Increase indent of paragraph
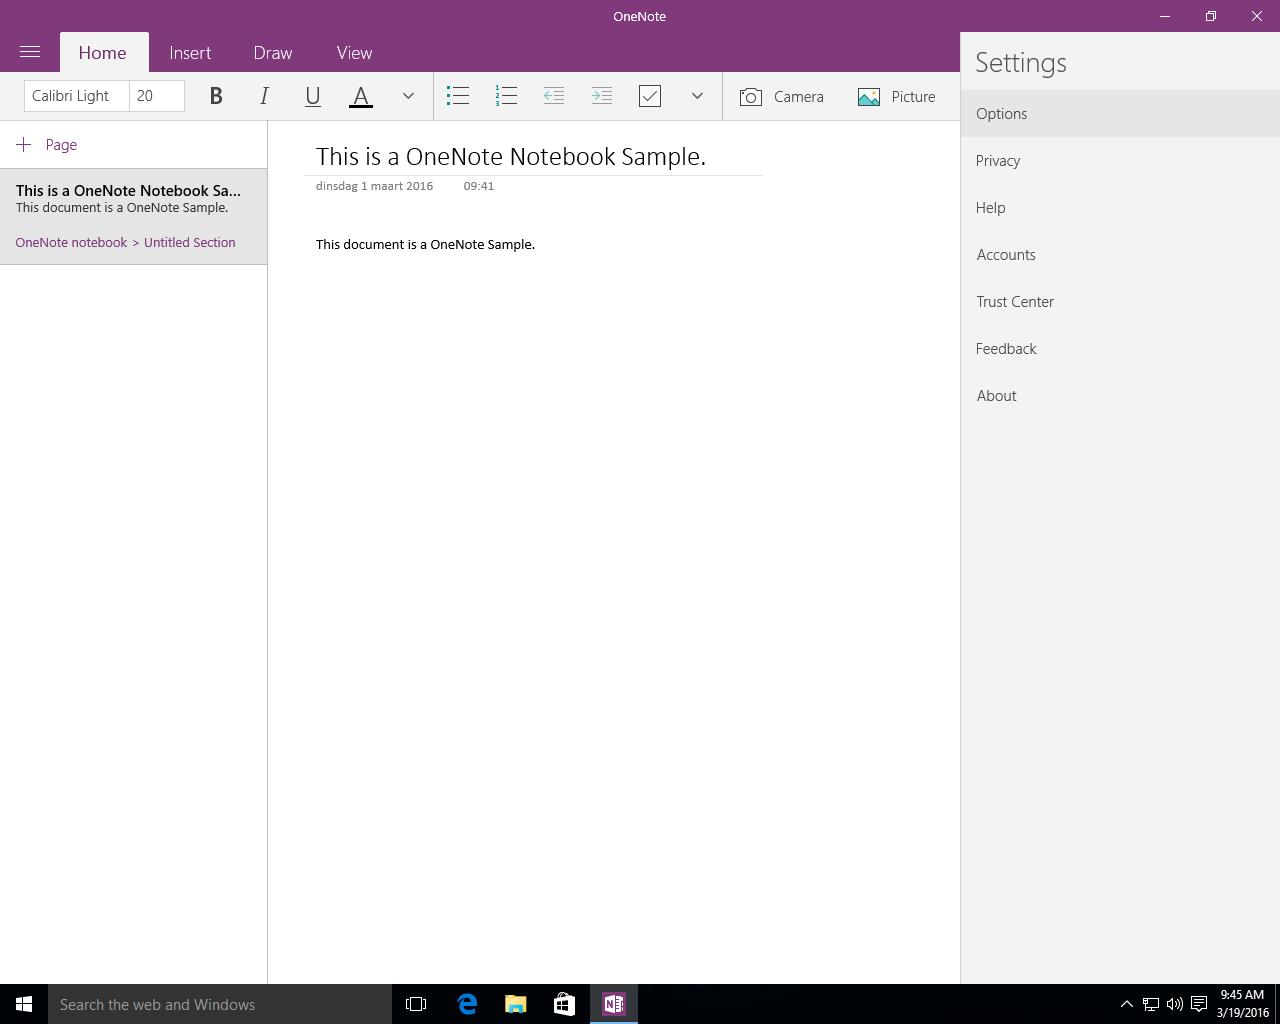Screen dimensions: 1280x1024 pos(602,96)
